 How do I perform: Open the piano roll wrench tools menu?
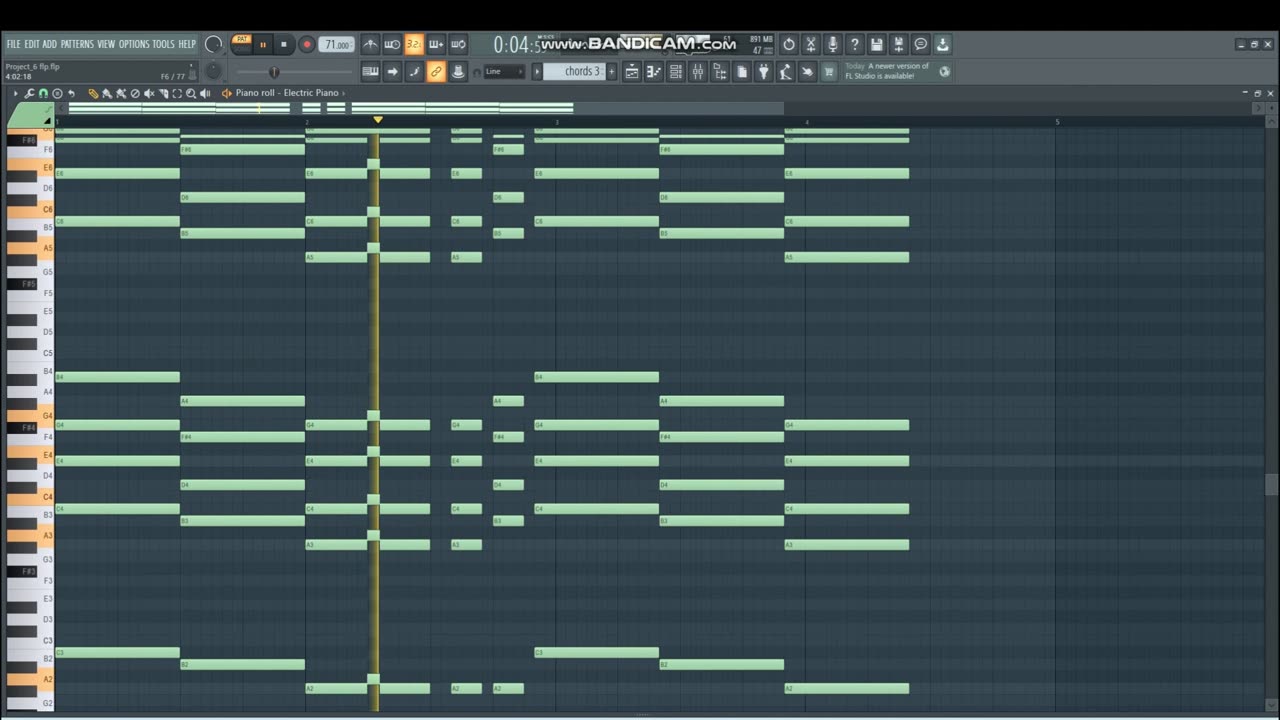click(x=30, y=93)
